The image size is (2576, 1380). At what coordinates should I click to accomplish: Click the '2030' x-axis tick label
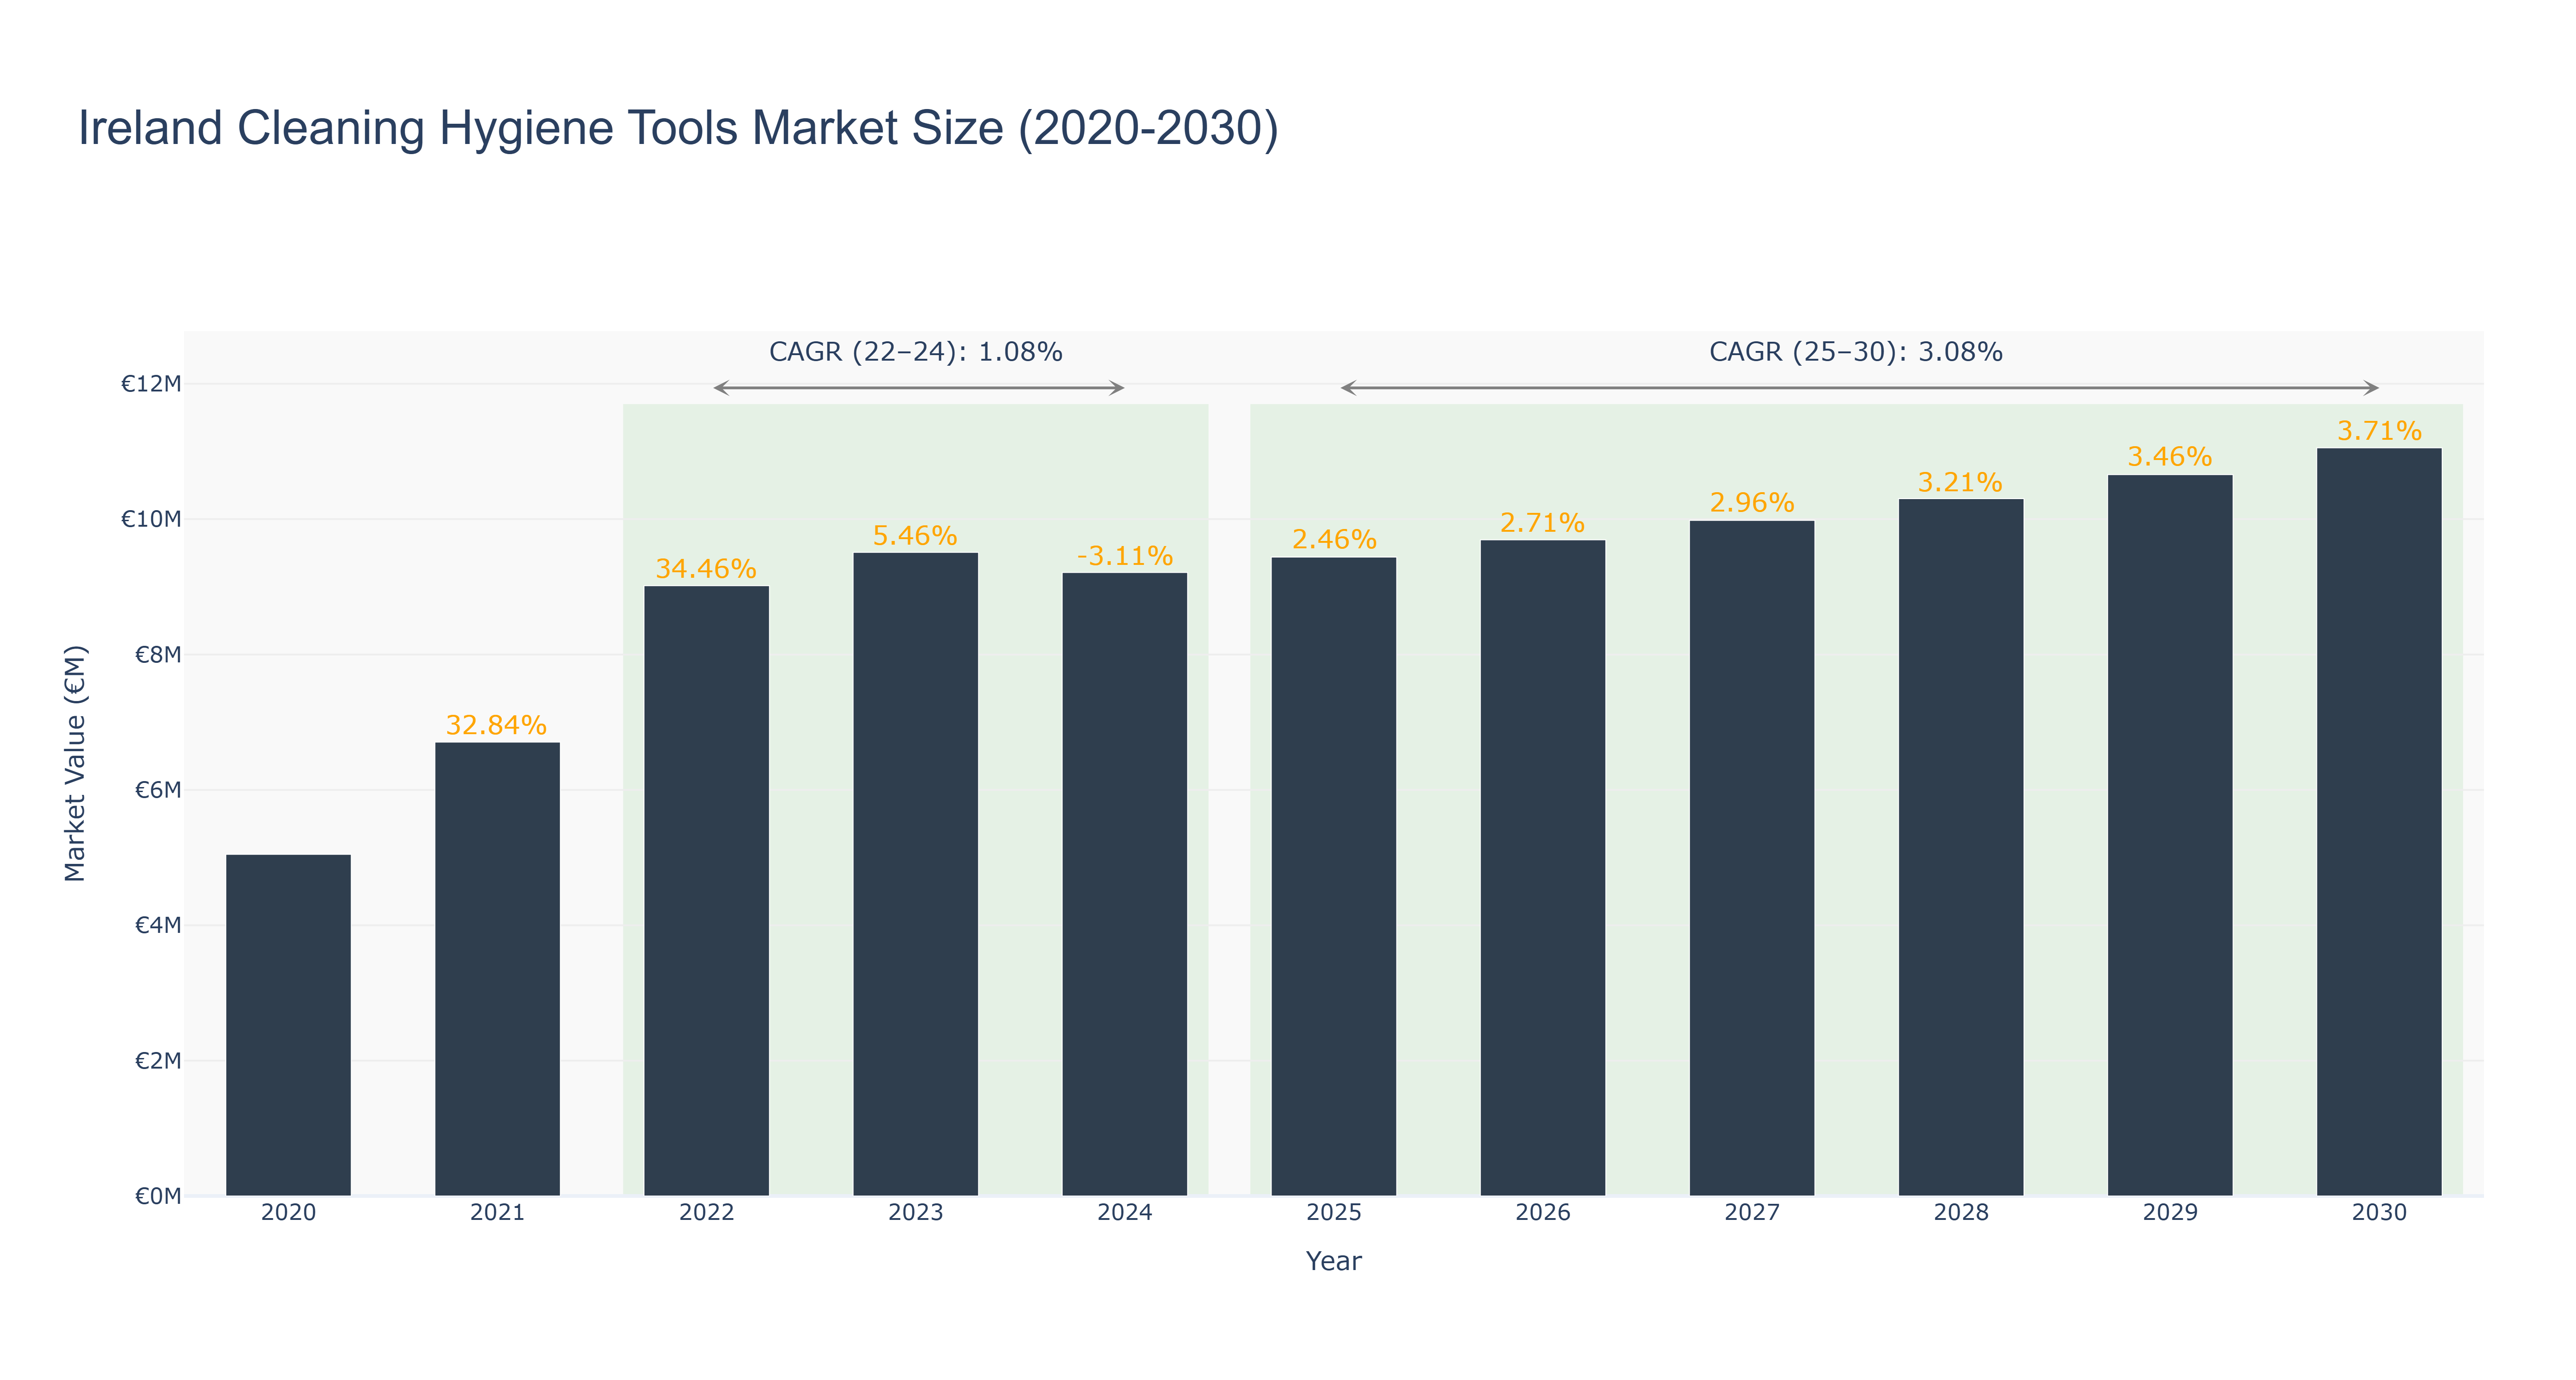[x=2378, y=1213]
